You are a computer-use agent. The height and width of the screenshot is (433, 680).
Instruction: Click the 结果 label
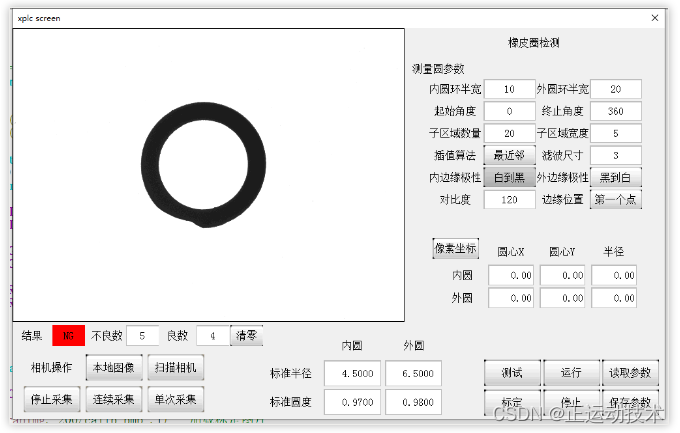click(32, 335)
